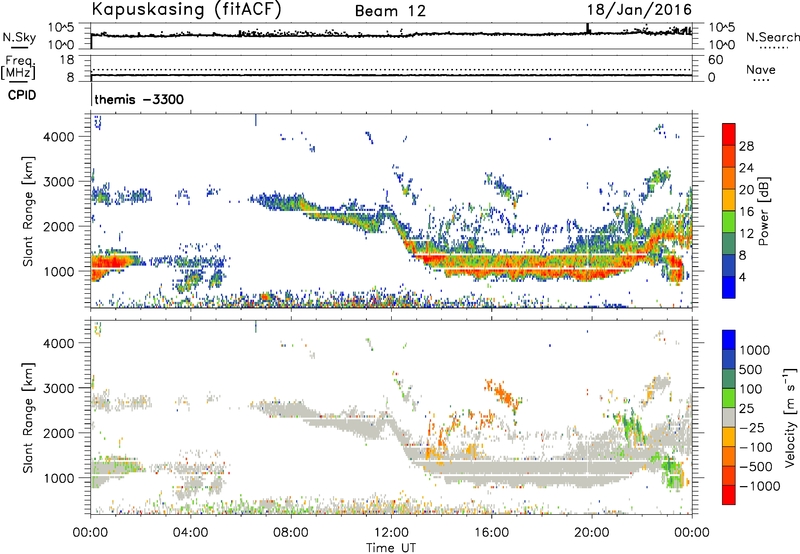The image size is (800, 554).
Task: Click the 20:00 time tick label
Action: click(592, 533)
